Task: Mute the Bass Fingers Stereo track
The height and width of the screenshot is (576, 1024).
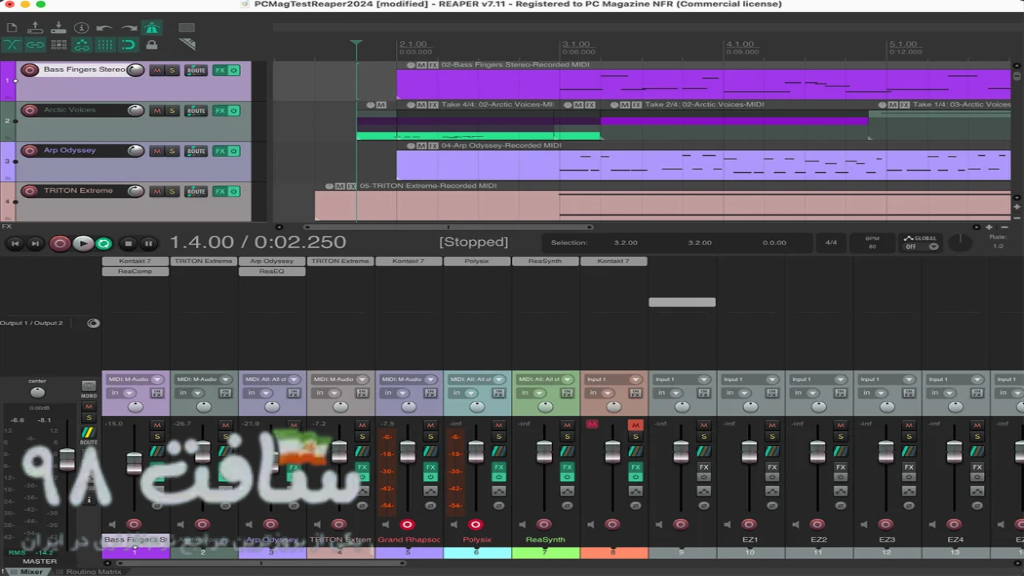Action: point(156,70)
